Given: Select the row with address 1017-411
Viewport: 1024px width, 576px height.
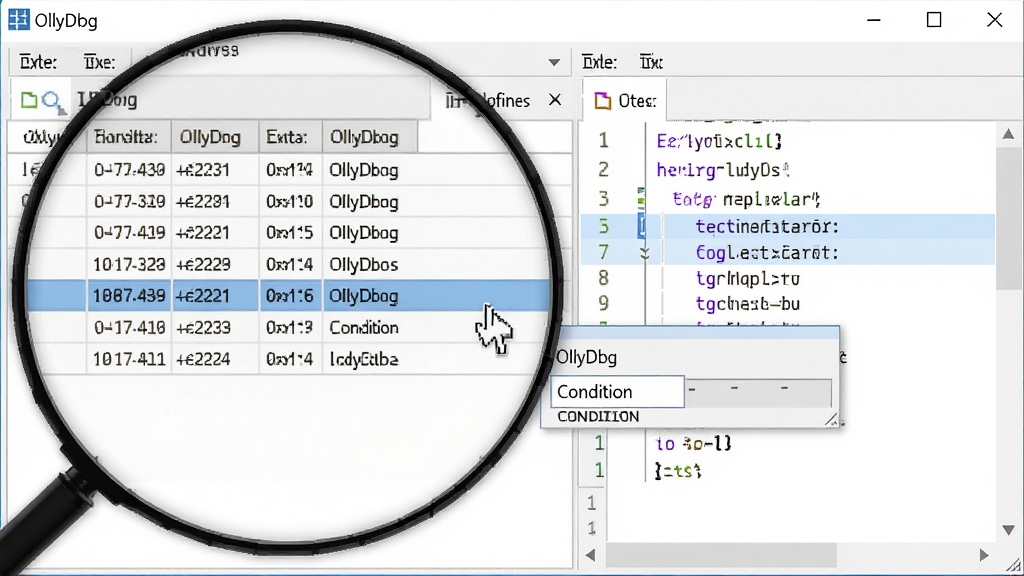Looking at the screenshot, I should coord(287,359).
